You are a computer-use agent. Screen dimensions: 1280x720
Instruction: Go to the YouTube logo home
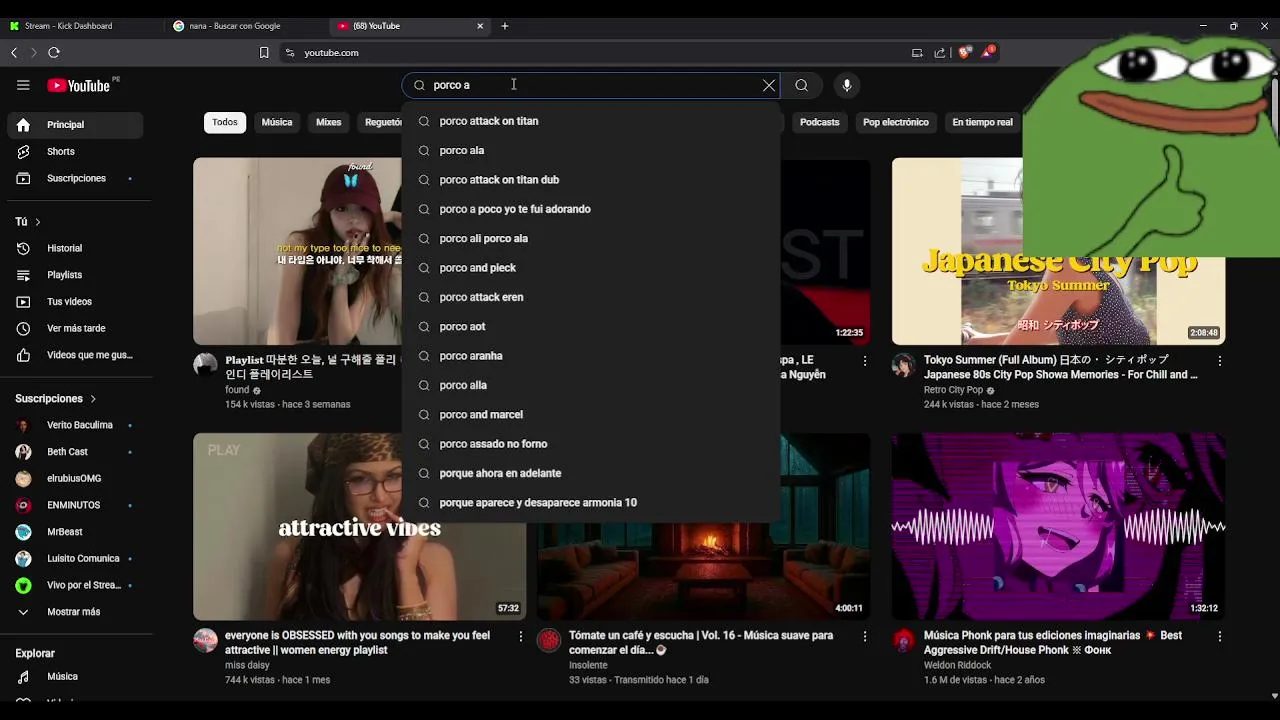(x=78, y=85)
